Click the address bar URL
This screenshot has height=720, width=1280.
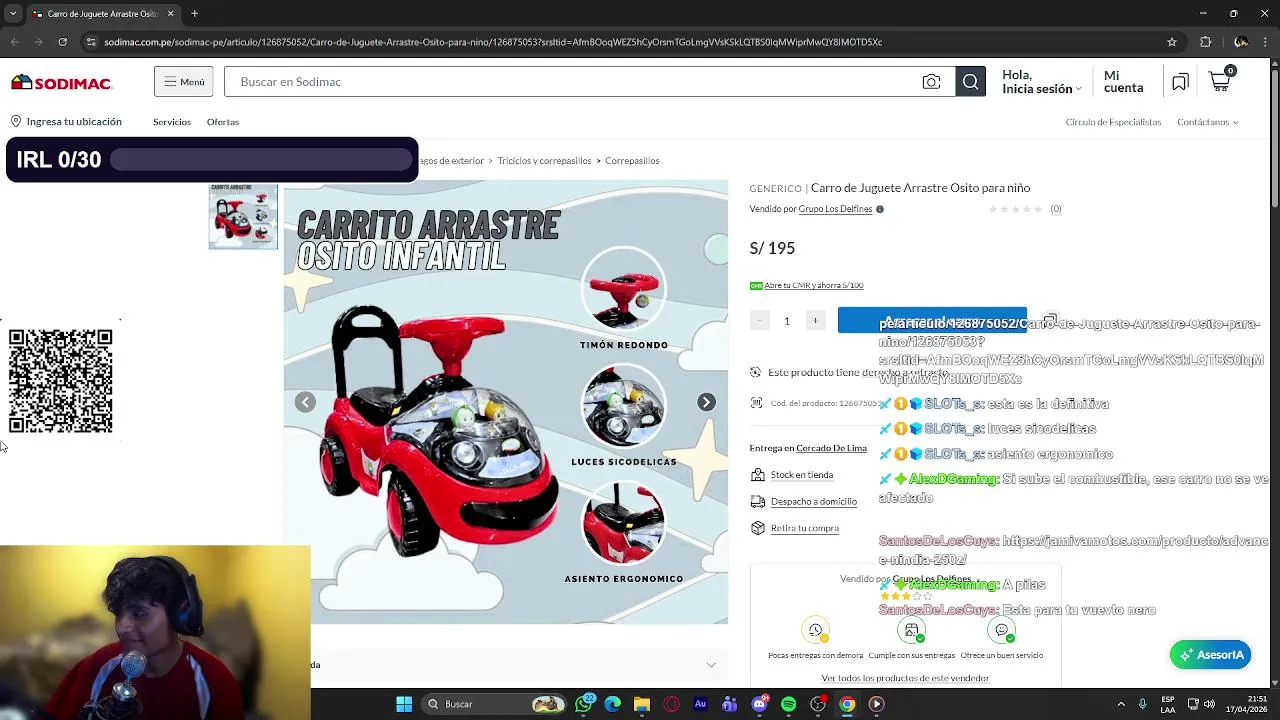(x=493, y=42)
